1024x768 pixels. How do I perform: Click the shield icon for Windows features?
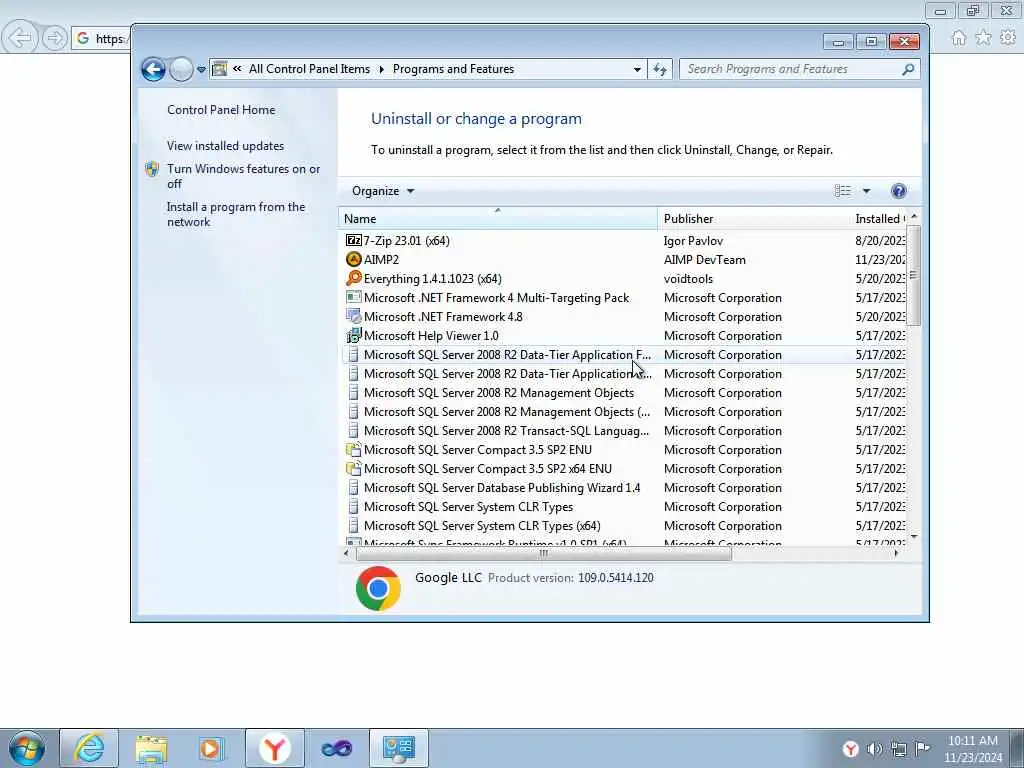[x=152, y=169]
